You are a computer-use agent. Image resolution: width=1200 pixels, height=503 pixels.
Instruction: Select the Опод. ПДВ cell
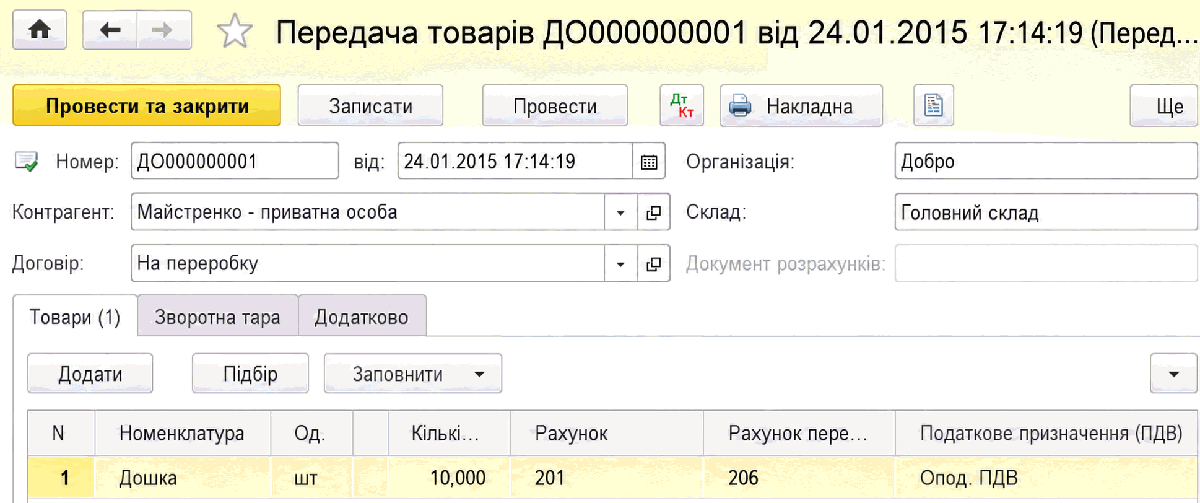click(x=1047, y=477)
